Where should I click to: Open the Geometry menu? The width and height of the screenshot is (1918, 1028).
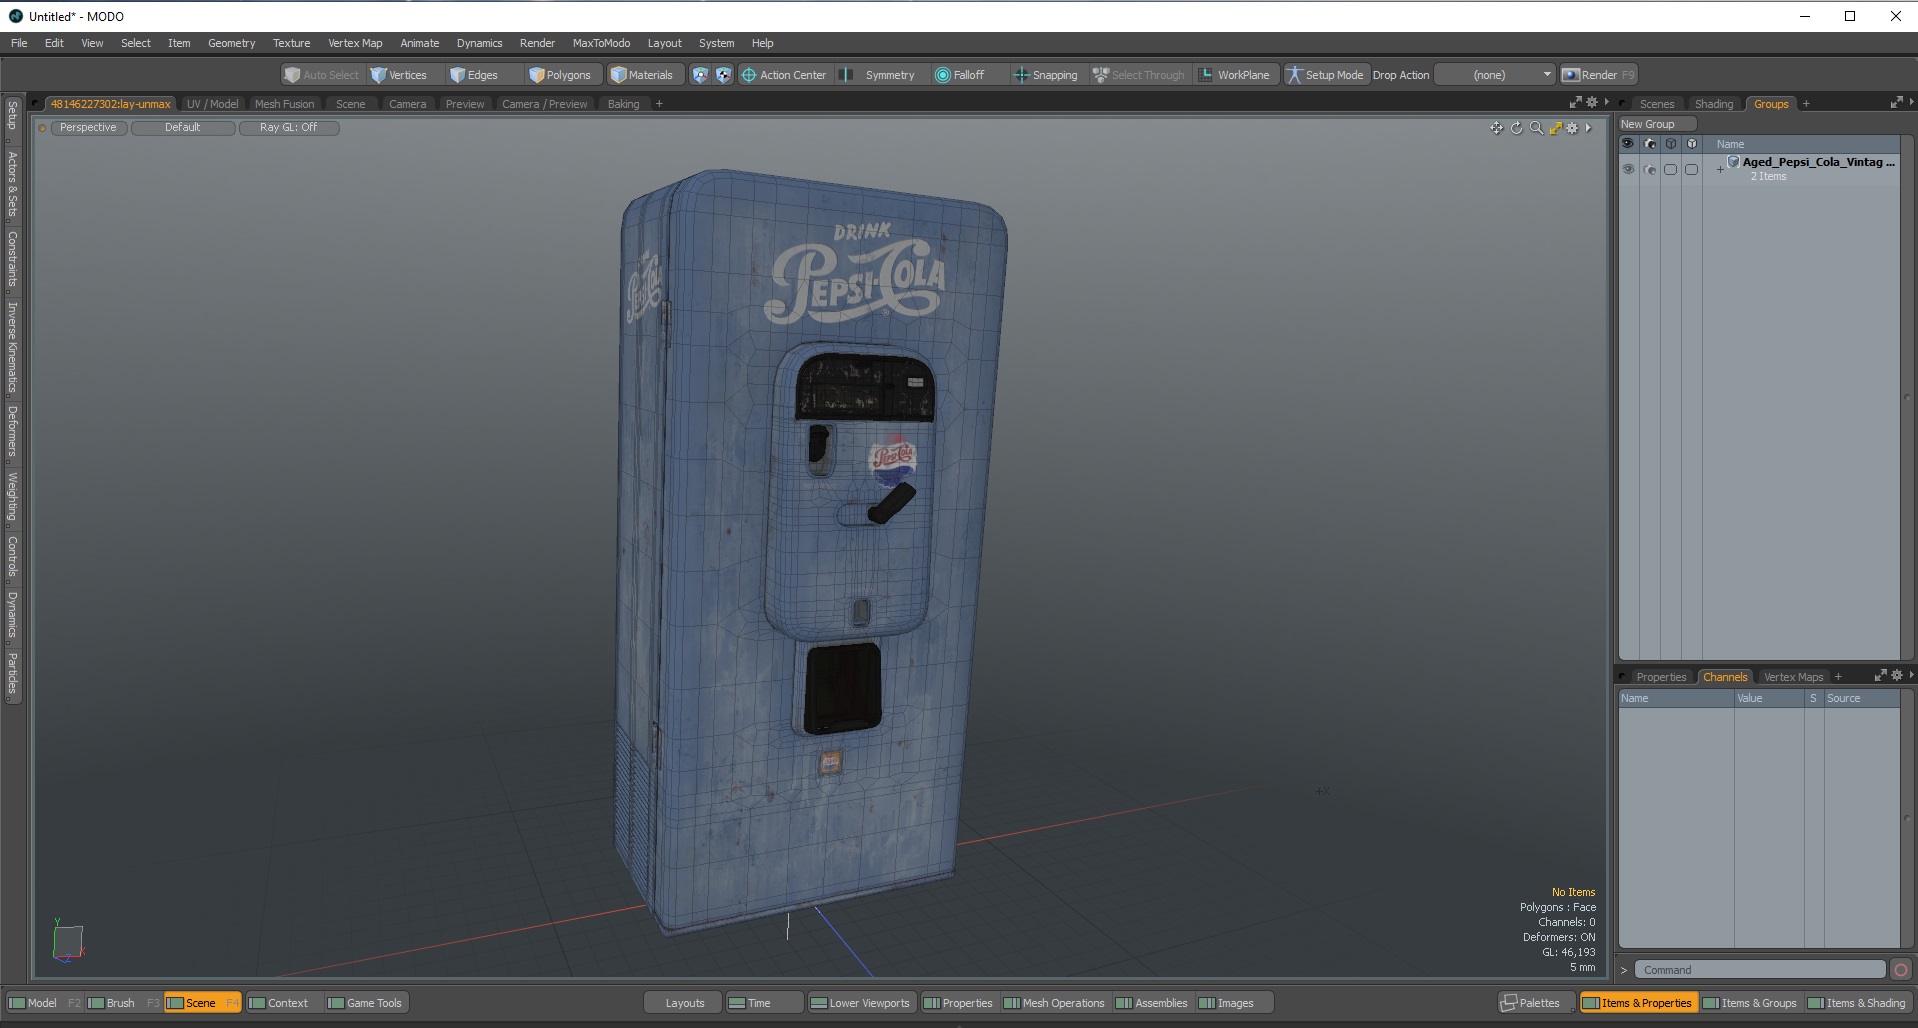231,43
